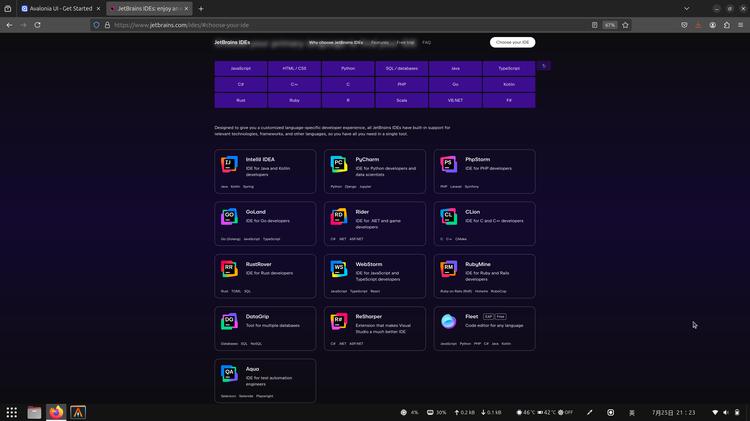Click the DataGrip DG logo icon
Image resolution: width=750 pixels, height=421 pixels.
coord(229,321)
